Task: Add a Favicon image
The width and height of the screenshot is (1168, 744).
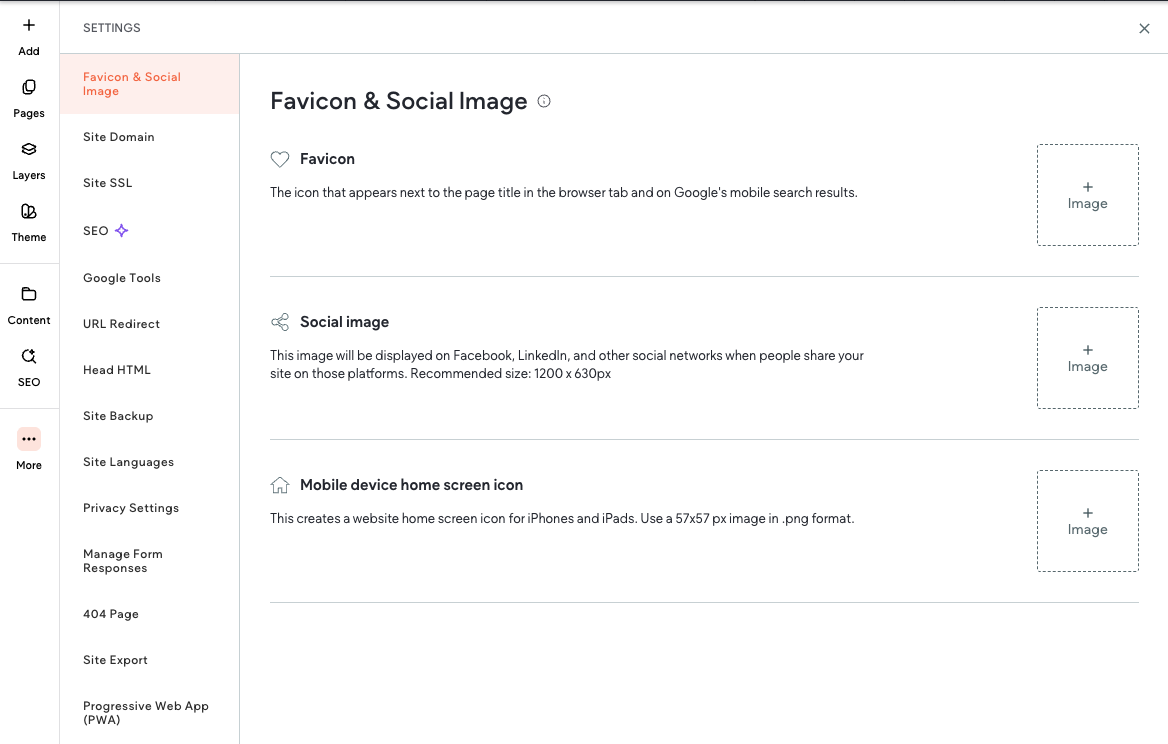Action: tap(1088, 195)
